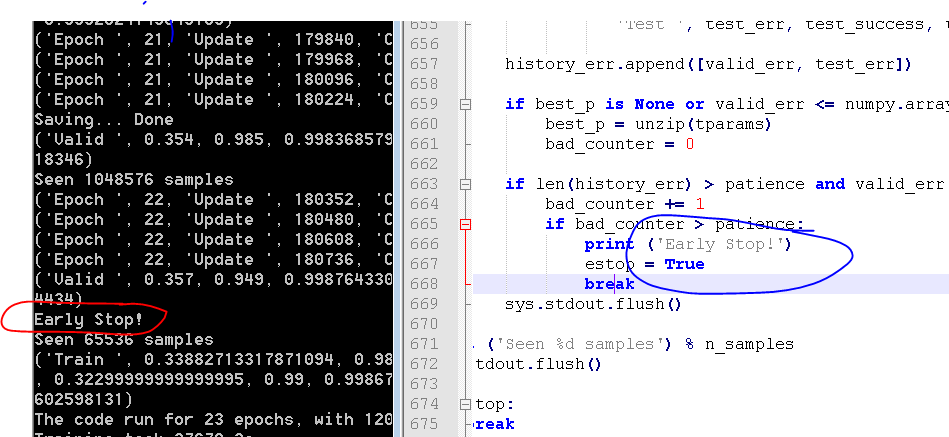
Task: Click the 'Valid ', 0.354 terminal line
Action: coord(213,139)
